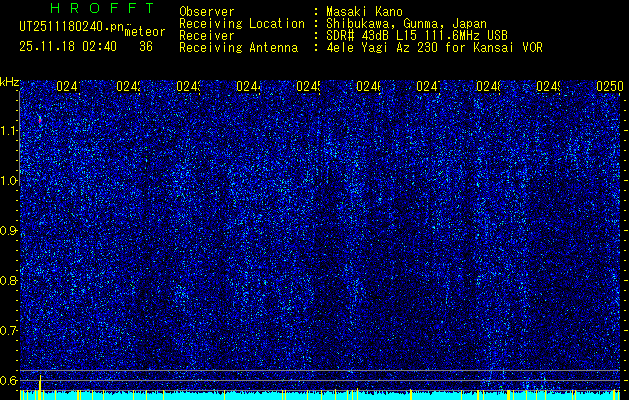
Task: Click the 0247 time marker
Action: coord(428,86)
